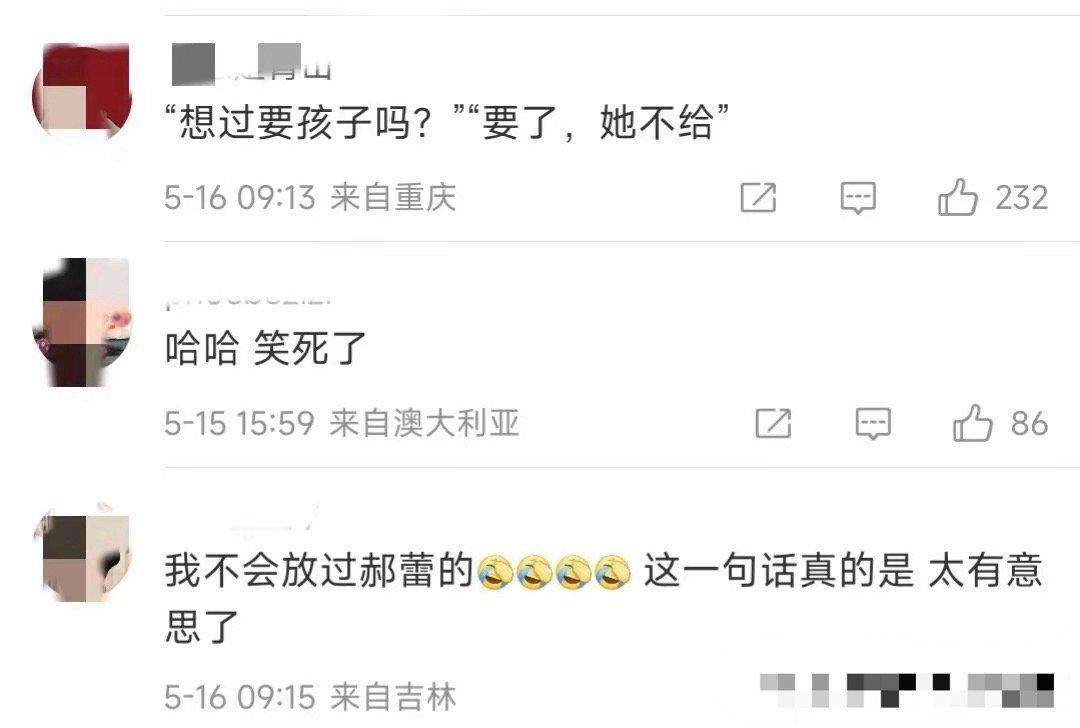
Task: Click the 86 like count
Action: pos(1030,424)
